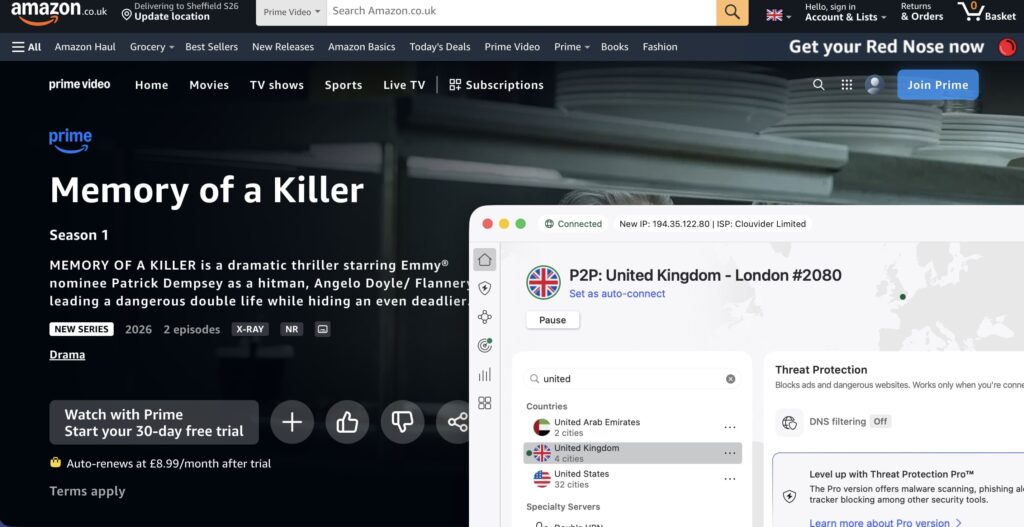Add Memory of a Killer to watchlist

click(x=292, y=423)
